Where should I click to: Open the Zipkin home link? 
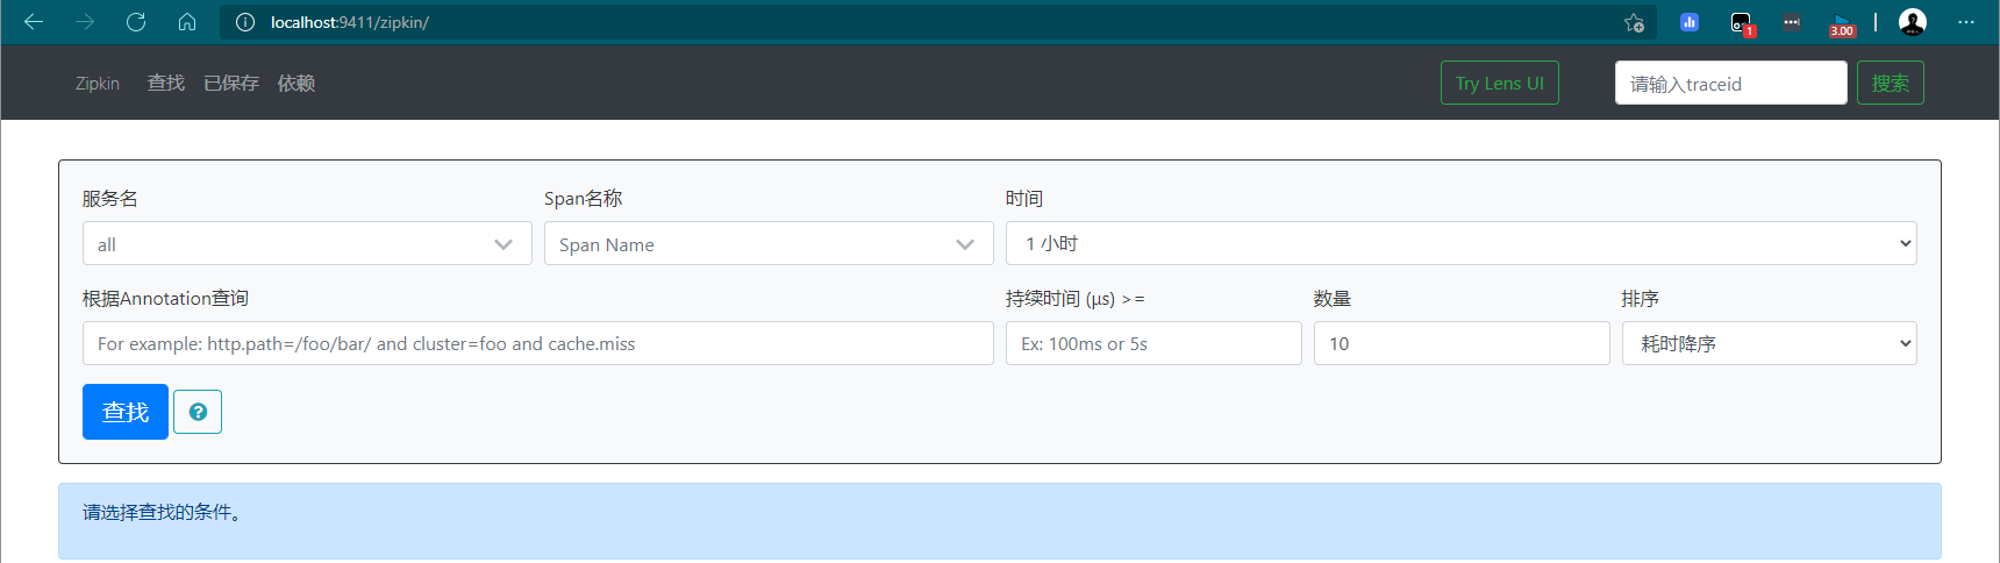click(97, 83)
